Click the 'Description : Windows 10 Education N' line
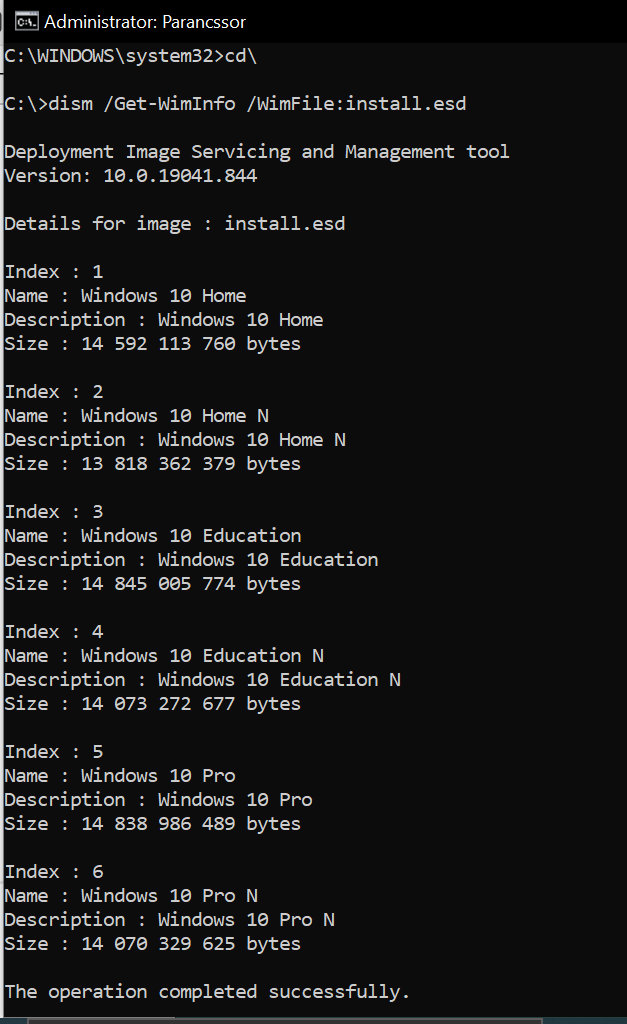The width and height of the screenshot is (627, 1024). coord(202,680)
